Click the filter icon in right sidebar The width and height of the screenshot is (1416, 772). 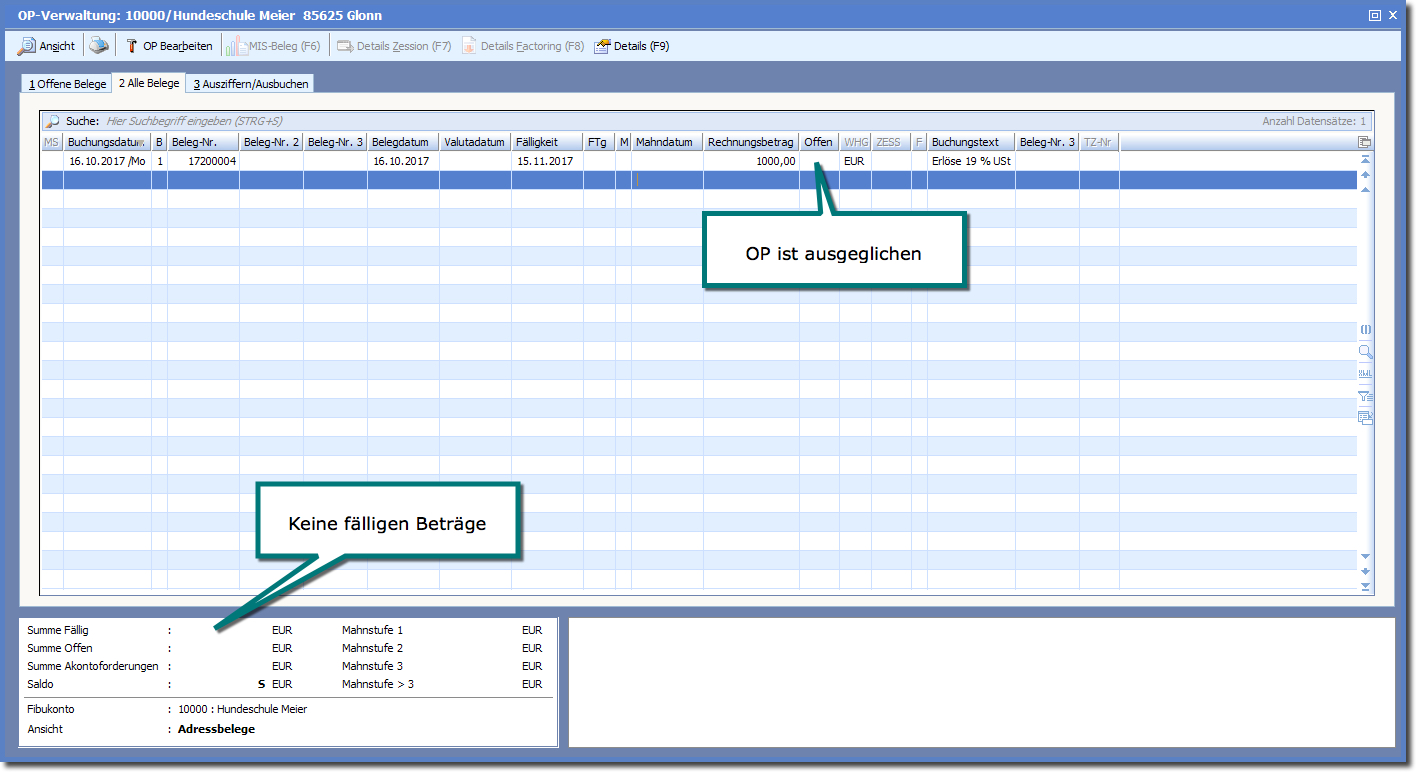[1365, 396]
